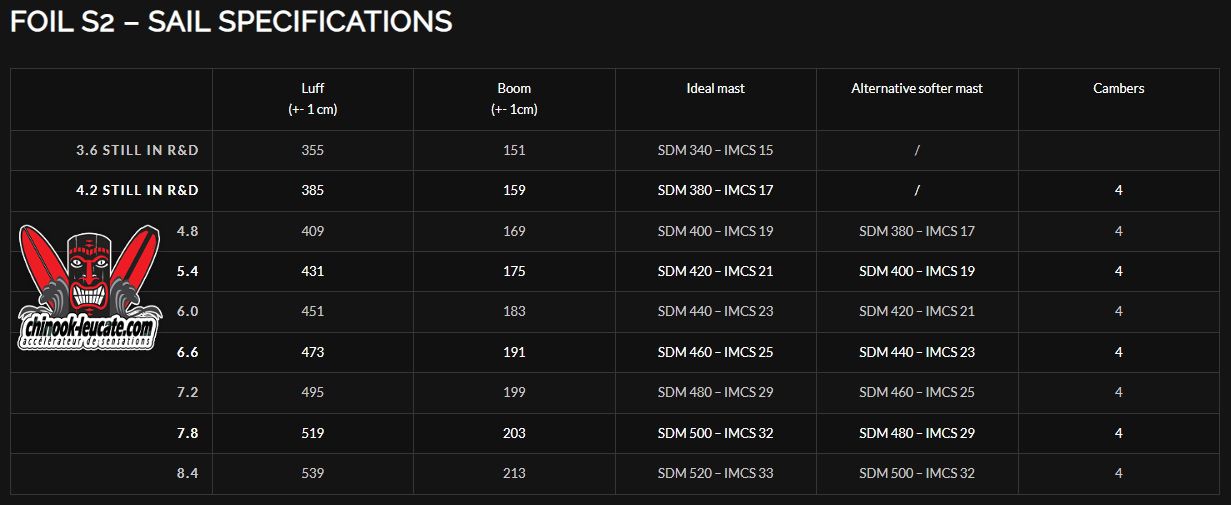Image resolution: width=1231 pixels, height=505 pixels.
Task: Click ideal mast "SDM 380 – IMCS 17" for 4.2
Action: pyautogui.click(x=715, y=190)
